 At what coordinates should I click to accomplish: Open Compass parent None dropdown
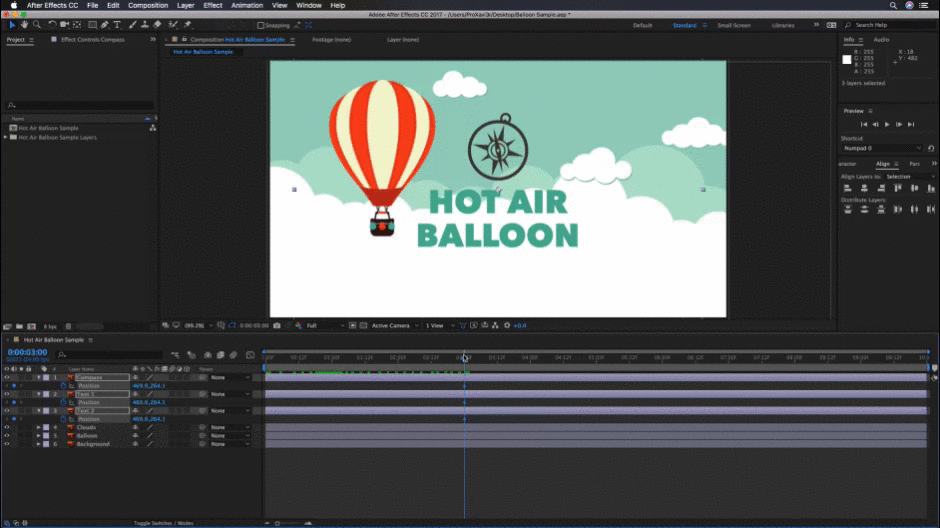[230, 378]
